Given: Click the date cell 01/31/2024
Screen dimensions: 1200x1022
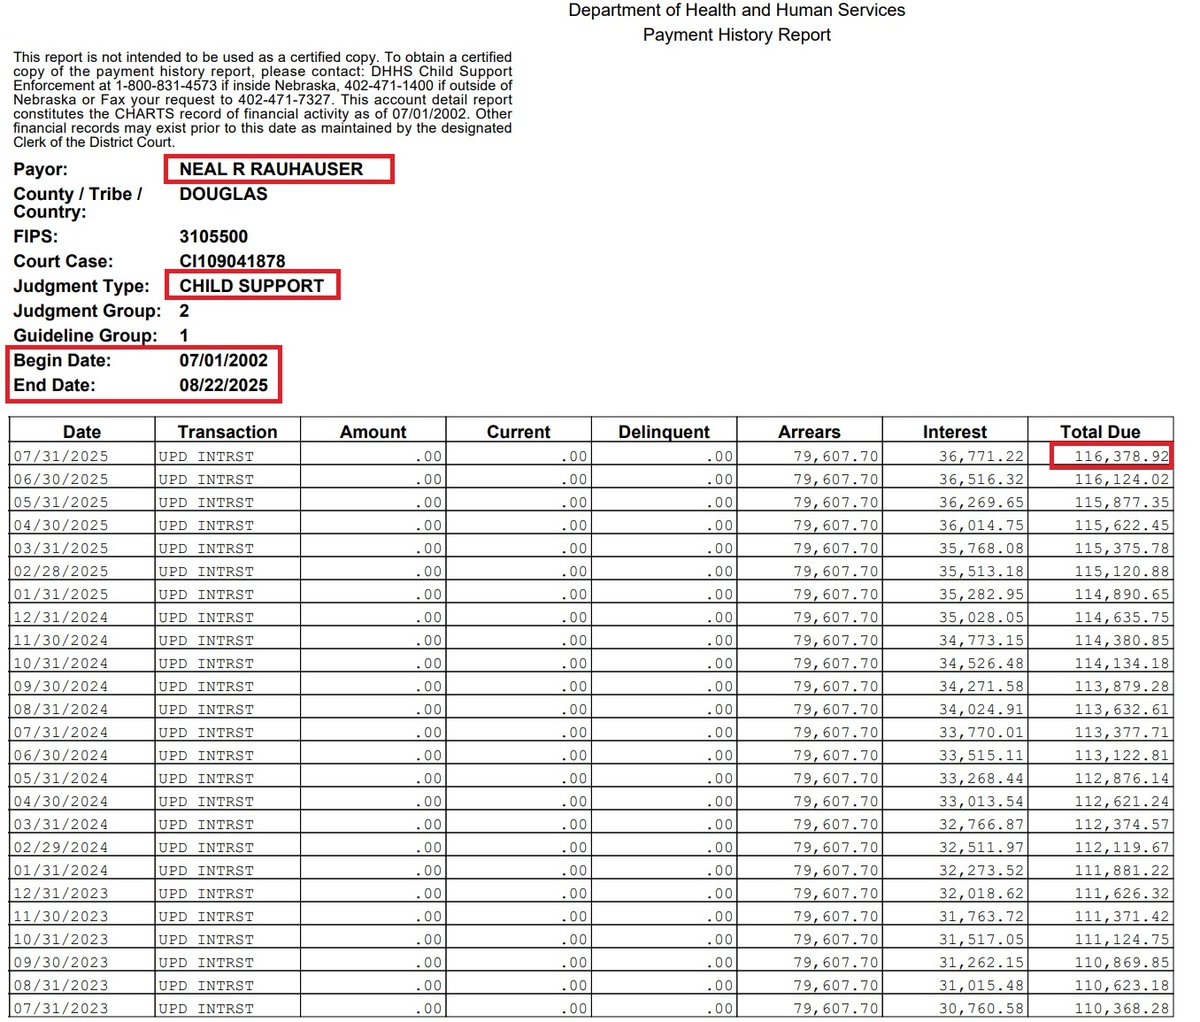Looking at the screenshot, I should 61,870.
